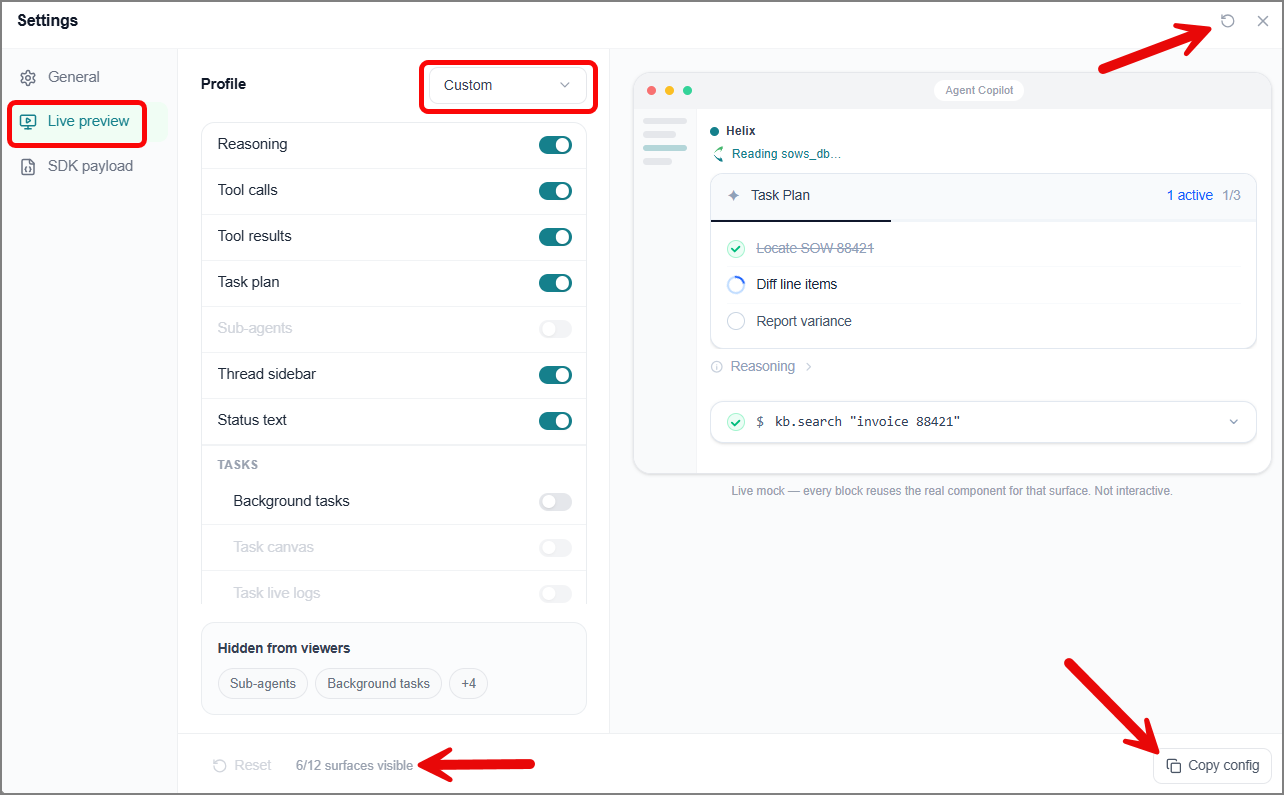Screen dimensions: 1284x795
Task: Expand the Reasoning disclosure in the preview
Action: click(762, 367)
